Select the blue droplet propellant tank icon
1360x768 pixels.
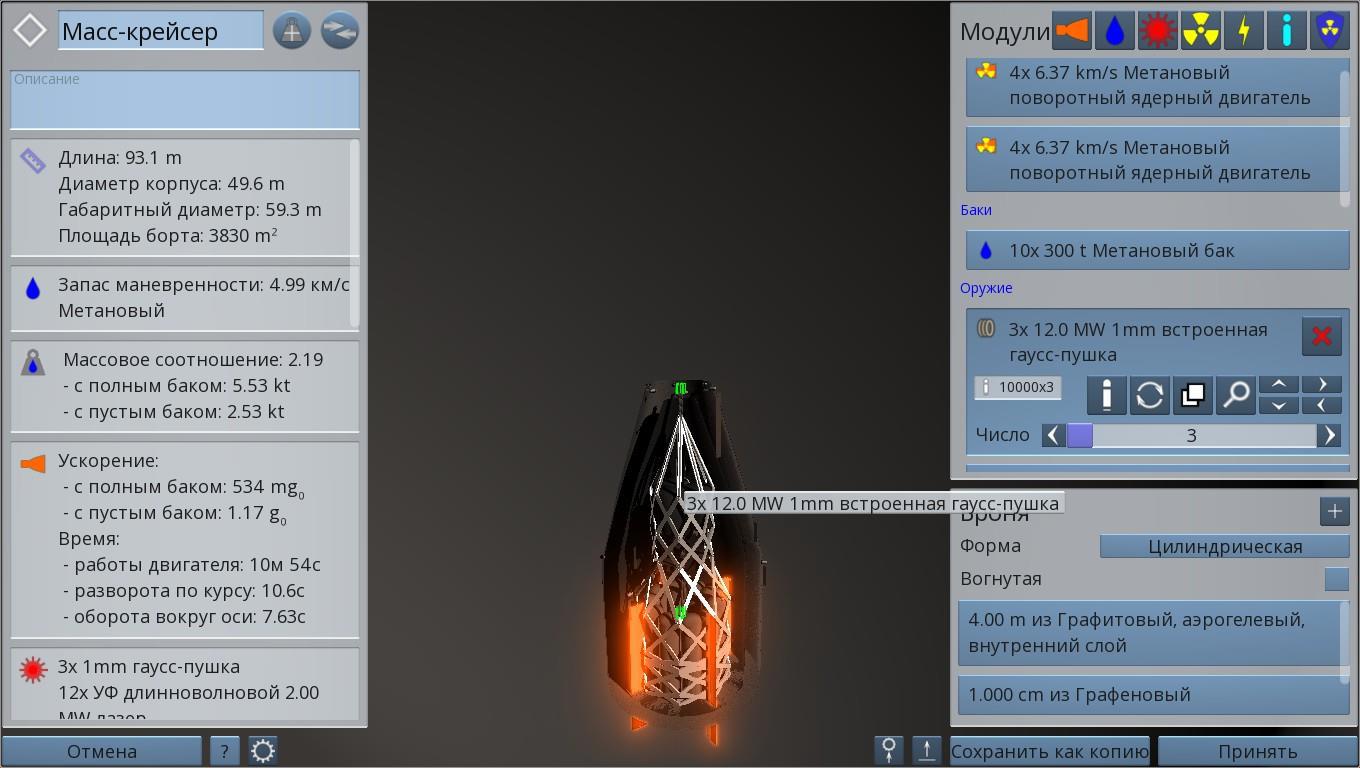click(1115, 31)
